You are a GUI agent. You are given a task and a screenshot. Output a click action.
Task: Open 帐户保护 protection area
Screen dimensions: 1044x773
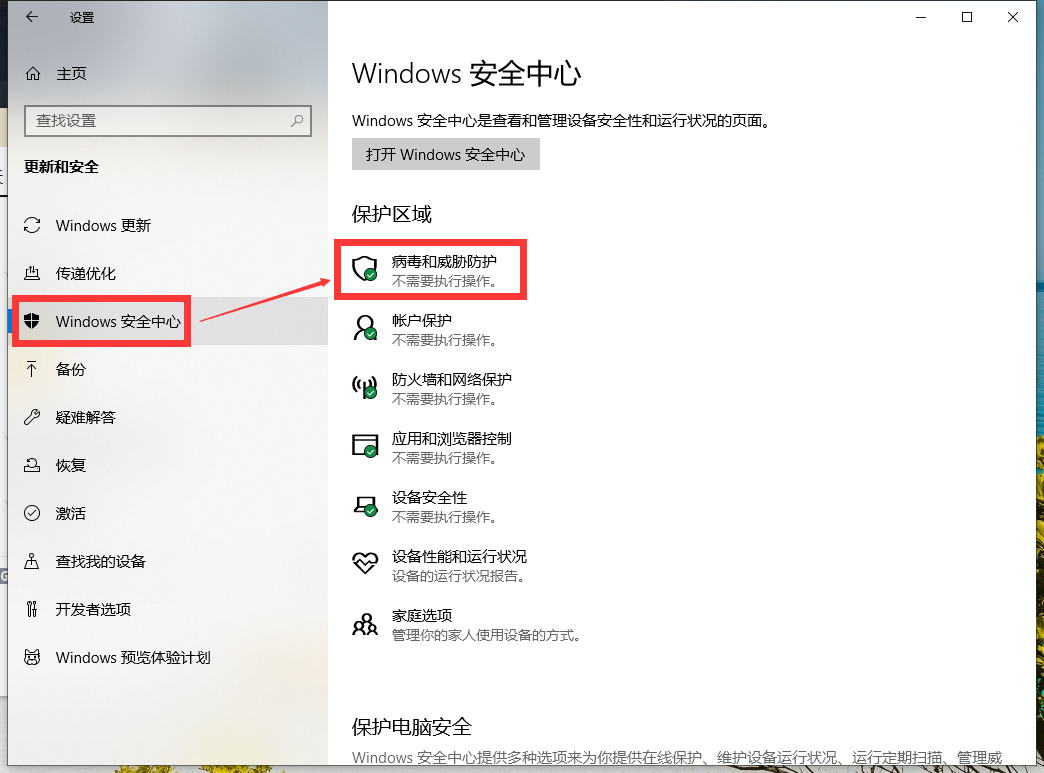(x=426, y=329)
